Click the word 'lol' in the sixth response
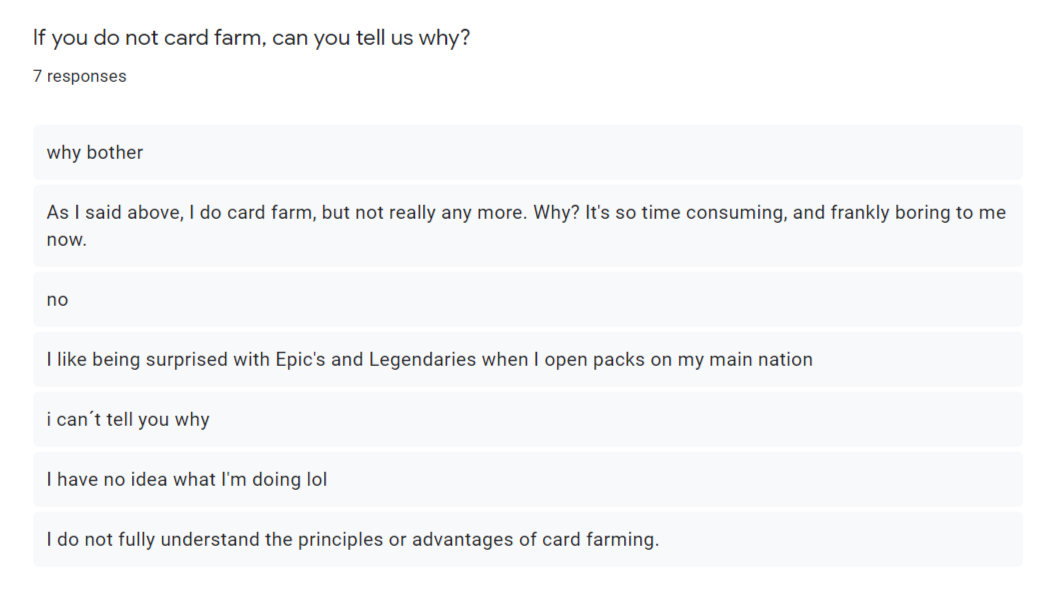Screen dimensions: 1044x589 coord(316,480)
